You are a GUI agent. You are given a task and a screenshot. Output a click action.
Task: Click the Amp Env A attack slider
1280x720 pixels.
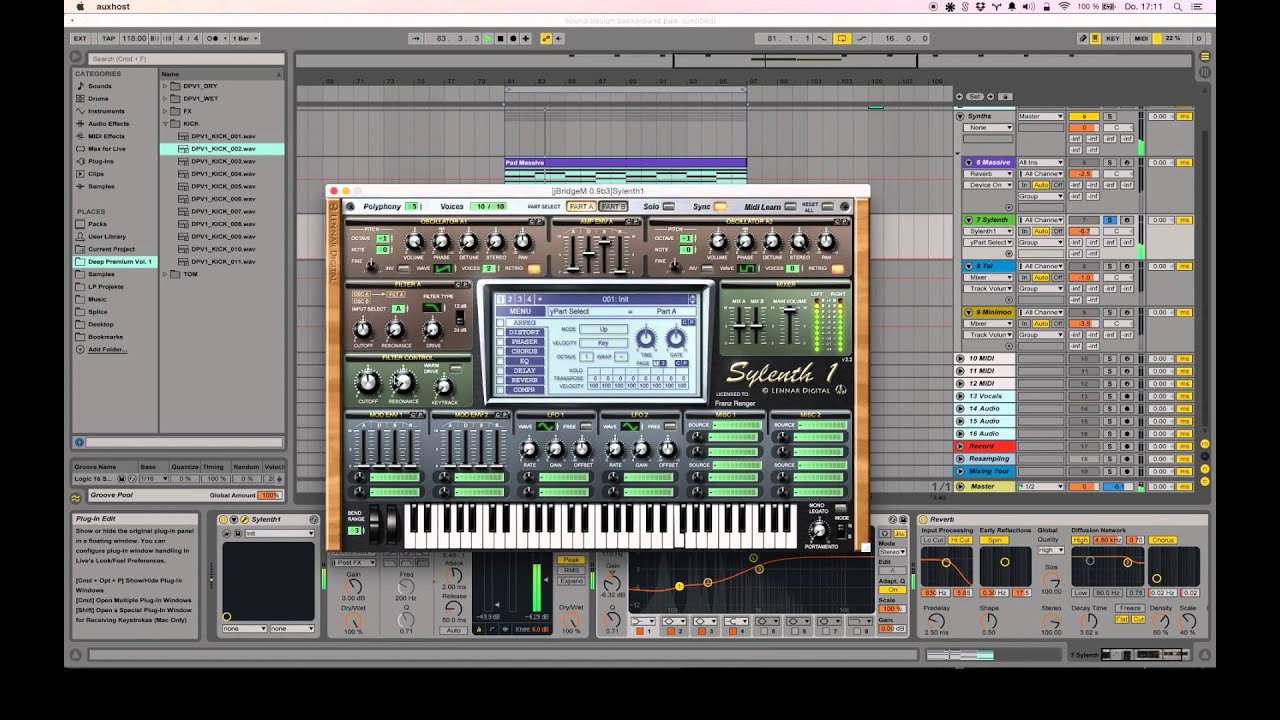pos(574,252)
